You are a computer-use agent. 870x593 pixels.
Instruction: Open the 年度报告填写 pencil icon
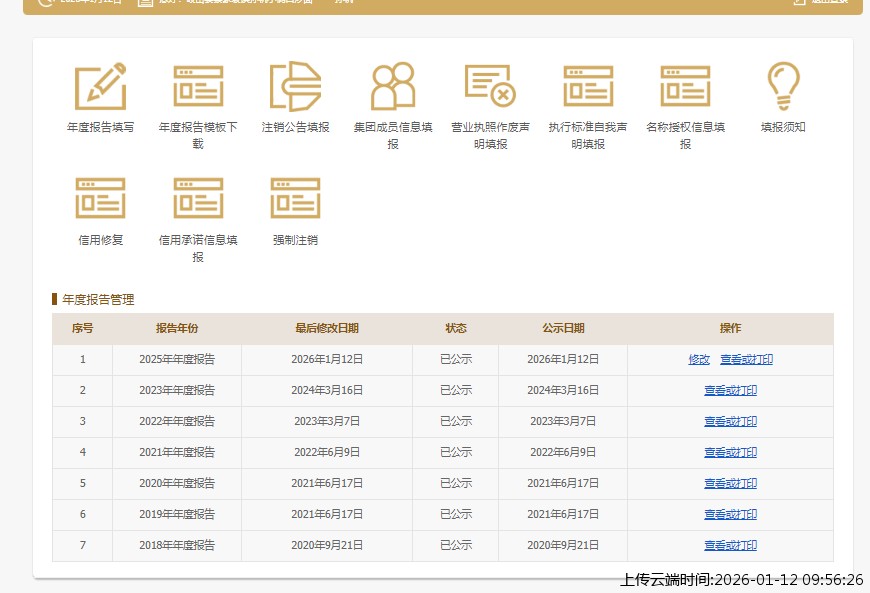coord(100,87)
